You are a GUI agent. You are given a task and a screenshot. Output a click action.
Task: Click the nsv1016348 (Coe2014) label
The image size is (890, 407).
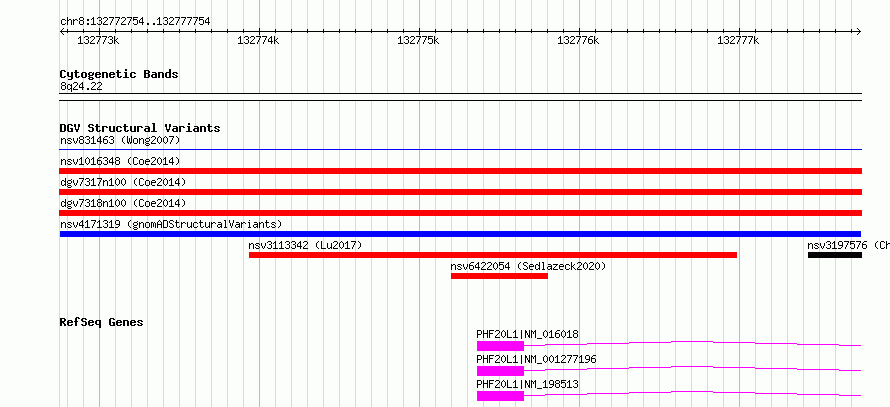click(120, 161)
